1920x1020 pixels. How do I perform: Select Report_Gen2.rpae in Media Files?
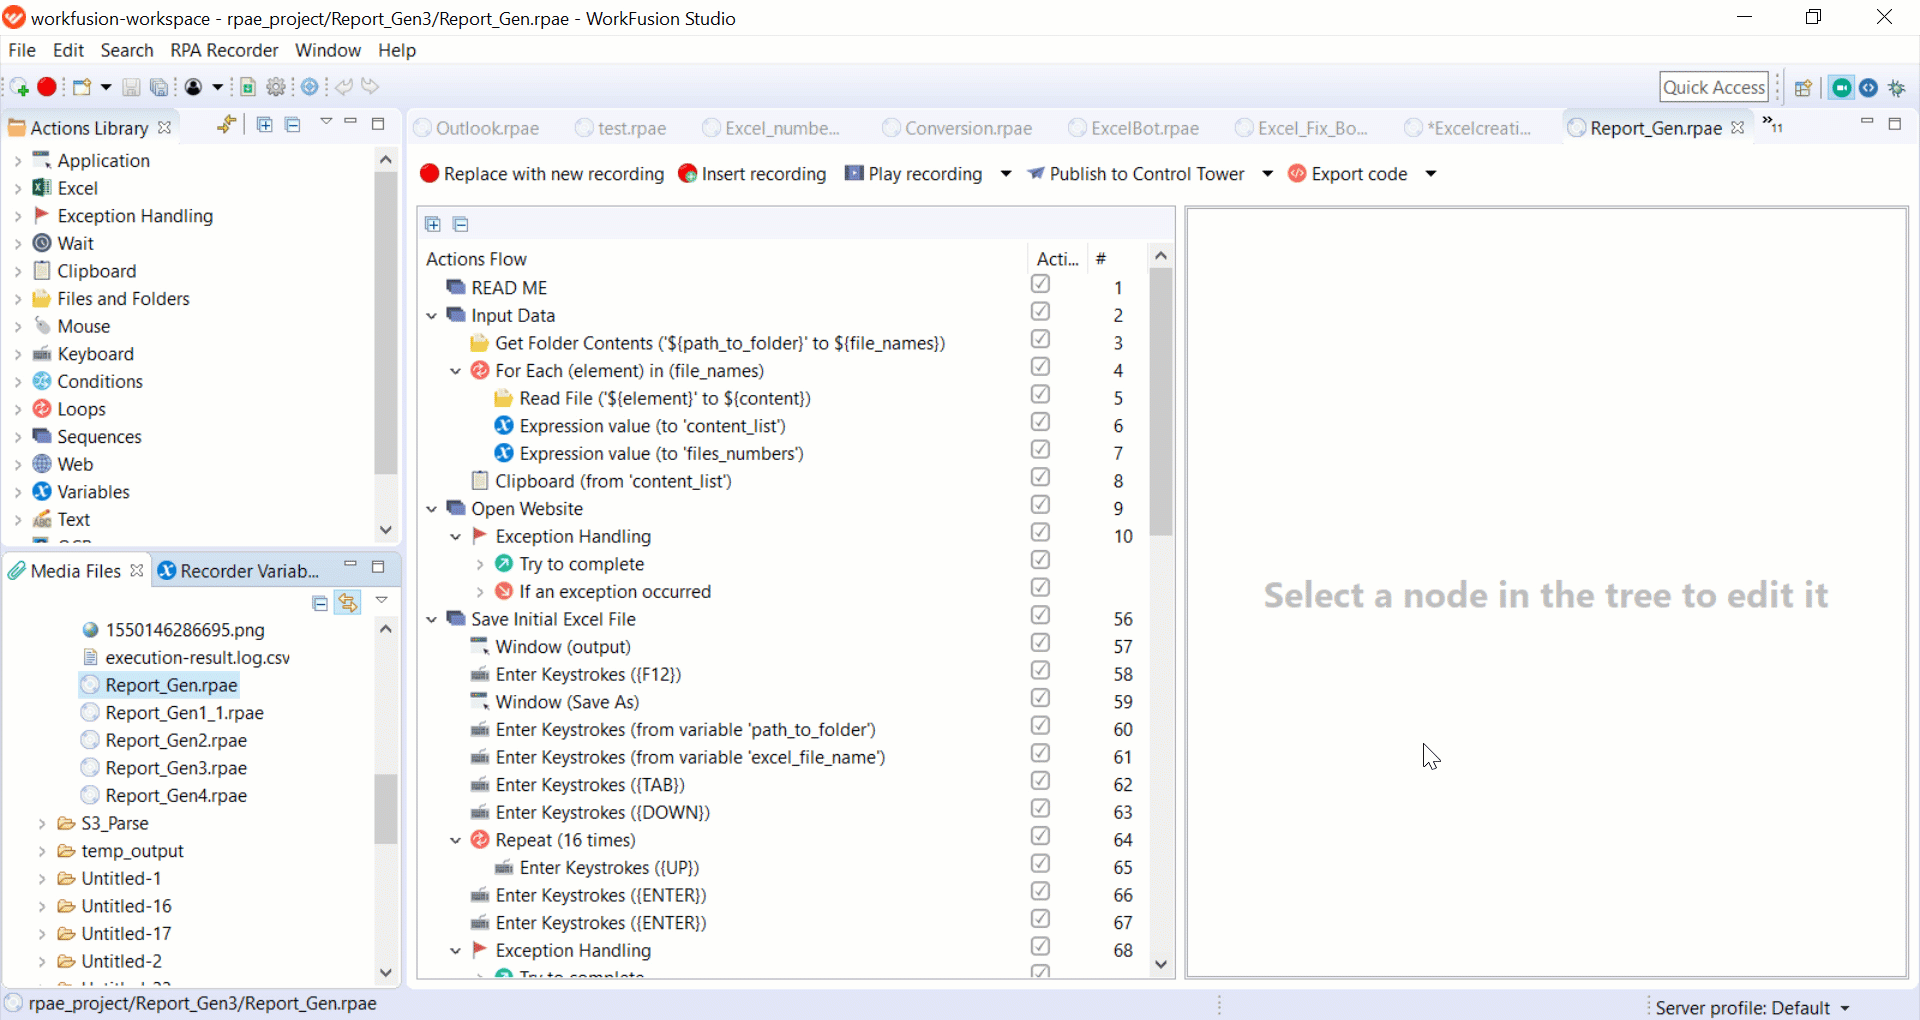176,741
